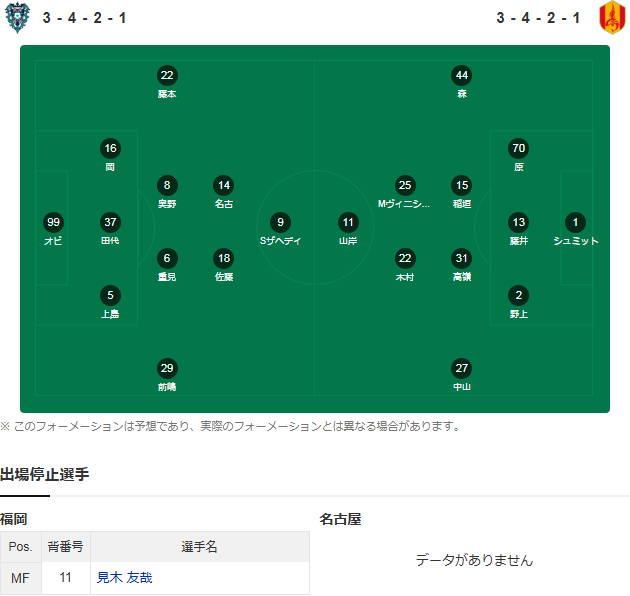
Task: Click the Nagoya Grampus team crest
Action: [612, 17]
